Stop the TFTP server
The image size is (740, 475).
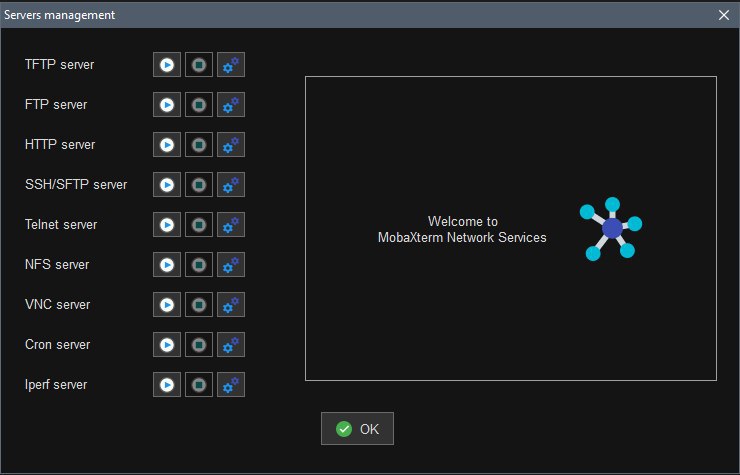point(199,65)
